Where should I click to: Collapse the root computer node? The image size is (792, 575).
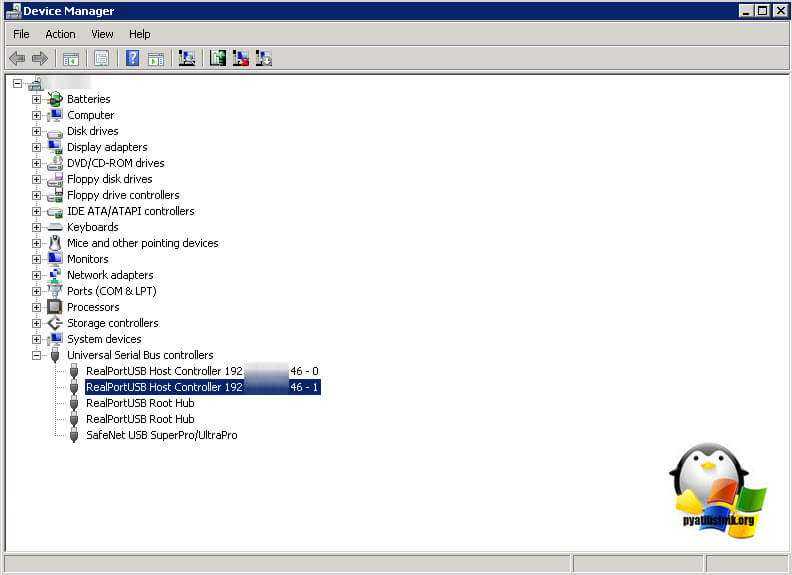pyautogui.click(x=17, y=83)
